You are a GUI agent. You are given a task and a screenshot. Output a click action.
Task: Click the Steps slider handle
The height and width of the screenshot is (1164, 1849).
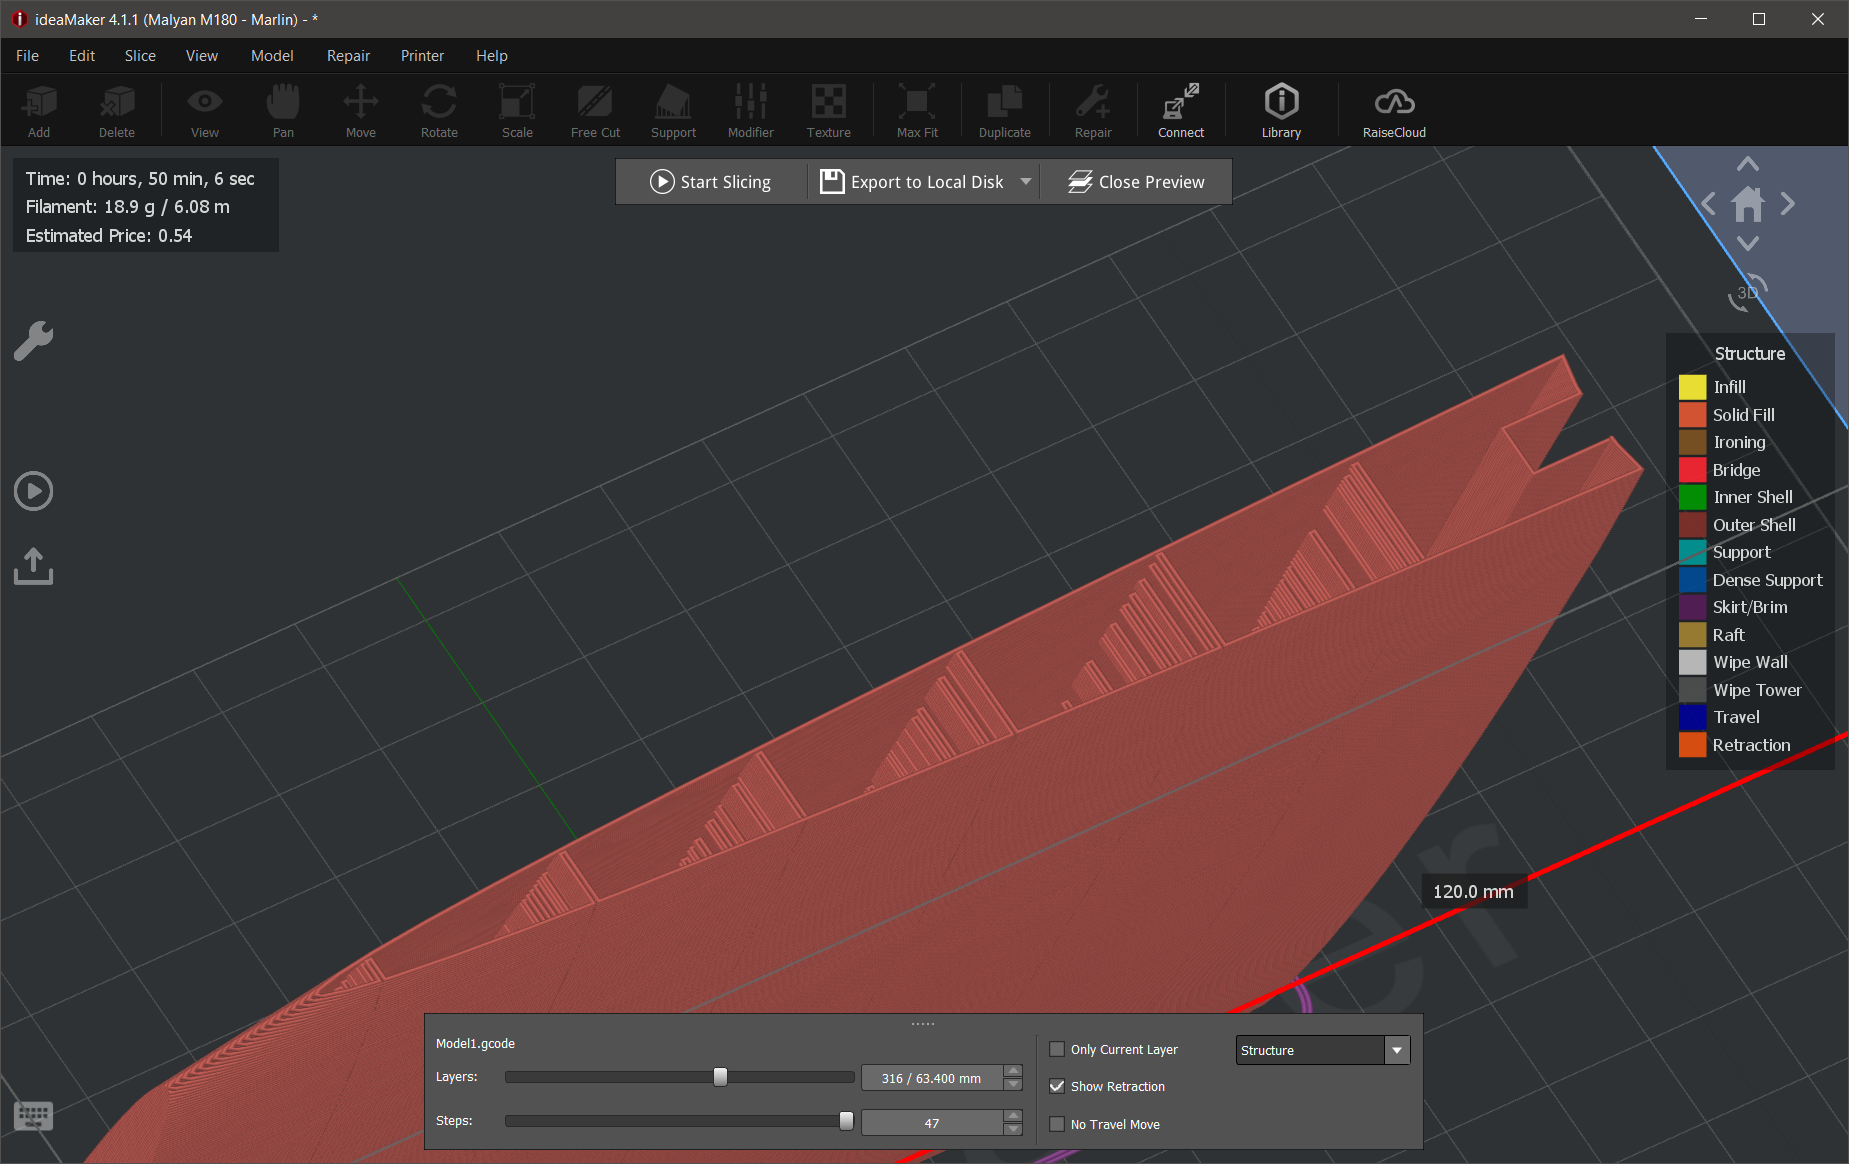click(x=846, y=1121)
